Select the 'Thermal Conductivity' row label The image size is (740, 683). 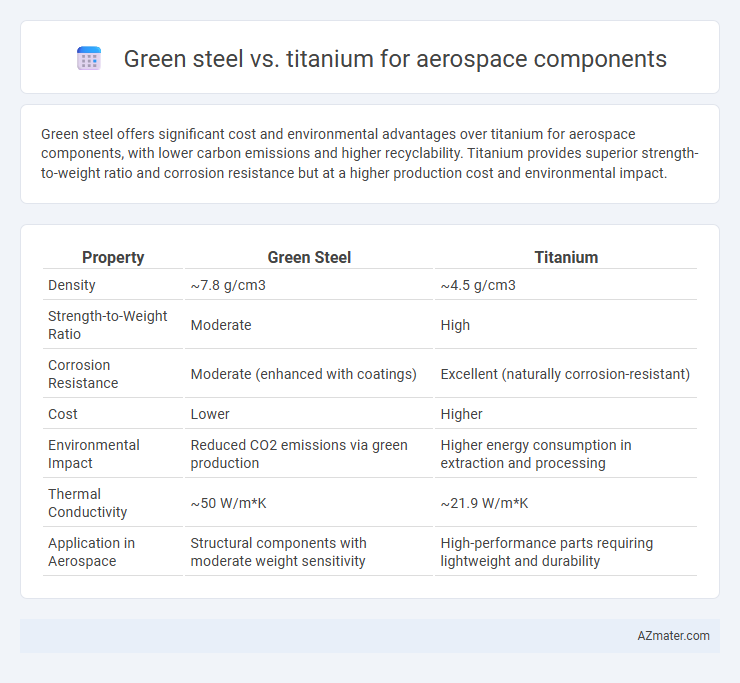click(x=87, y=503)
